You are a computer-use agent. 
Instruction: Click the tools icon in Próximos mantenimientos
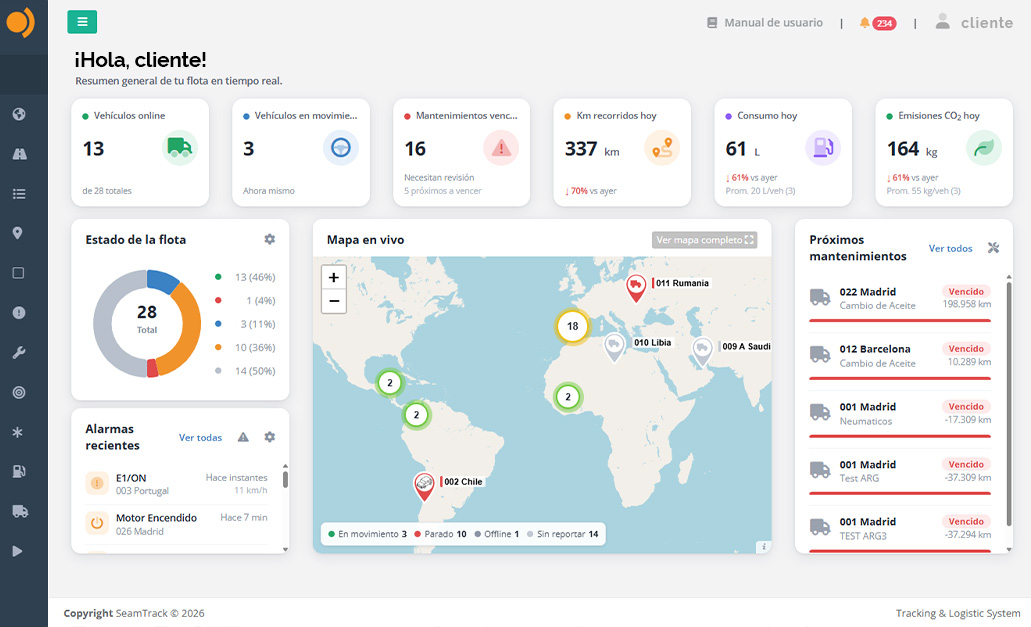click(x=994, y=248)
